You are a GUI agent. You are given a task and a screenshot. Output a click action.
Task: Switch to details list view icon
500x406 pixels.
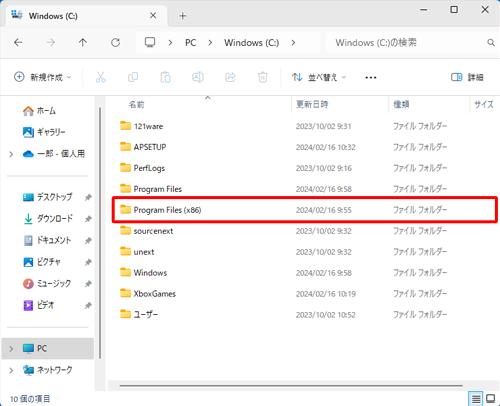point(476,398)
